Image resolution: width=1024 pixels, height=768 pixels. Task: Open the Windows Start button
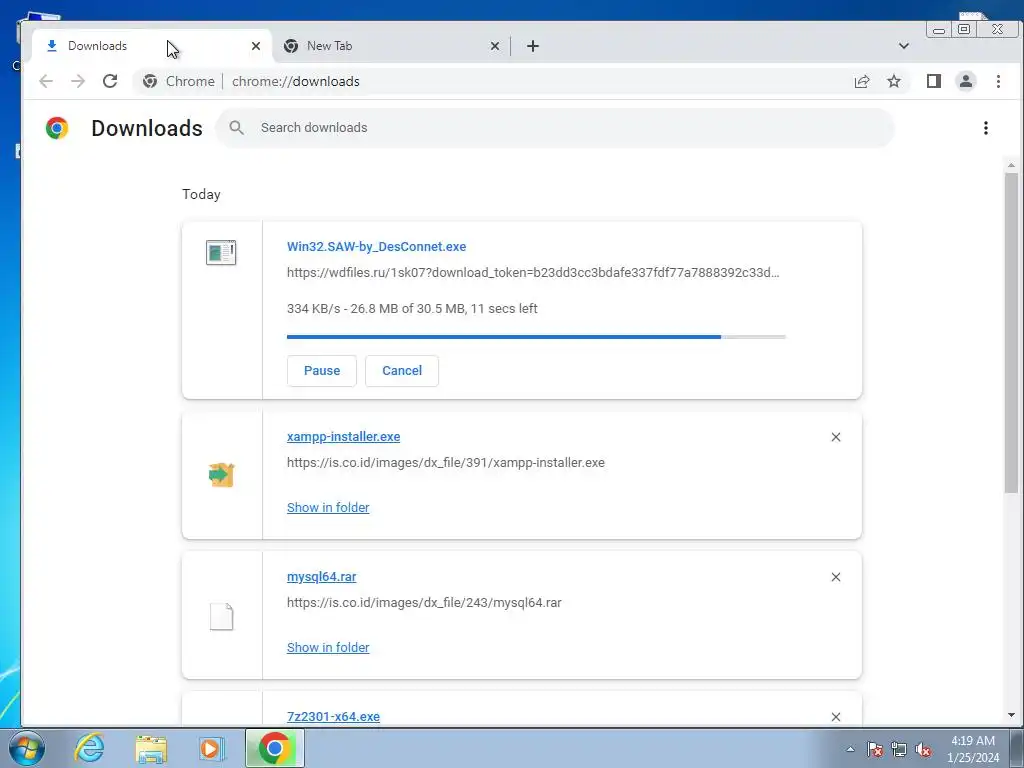tap(27, 748)
